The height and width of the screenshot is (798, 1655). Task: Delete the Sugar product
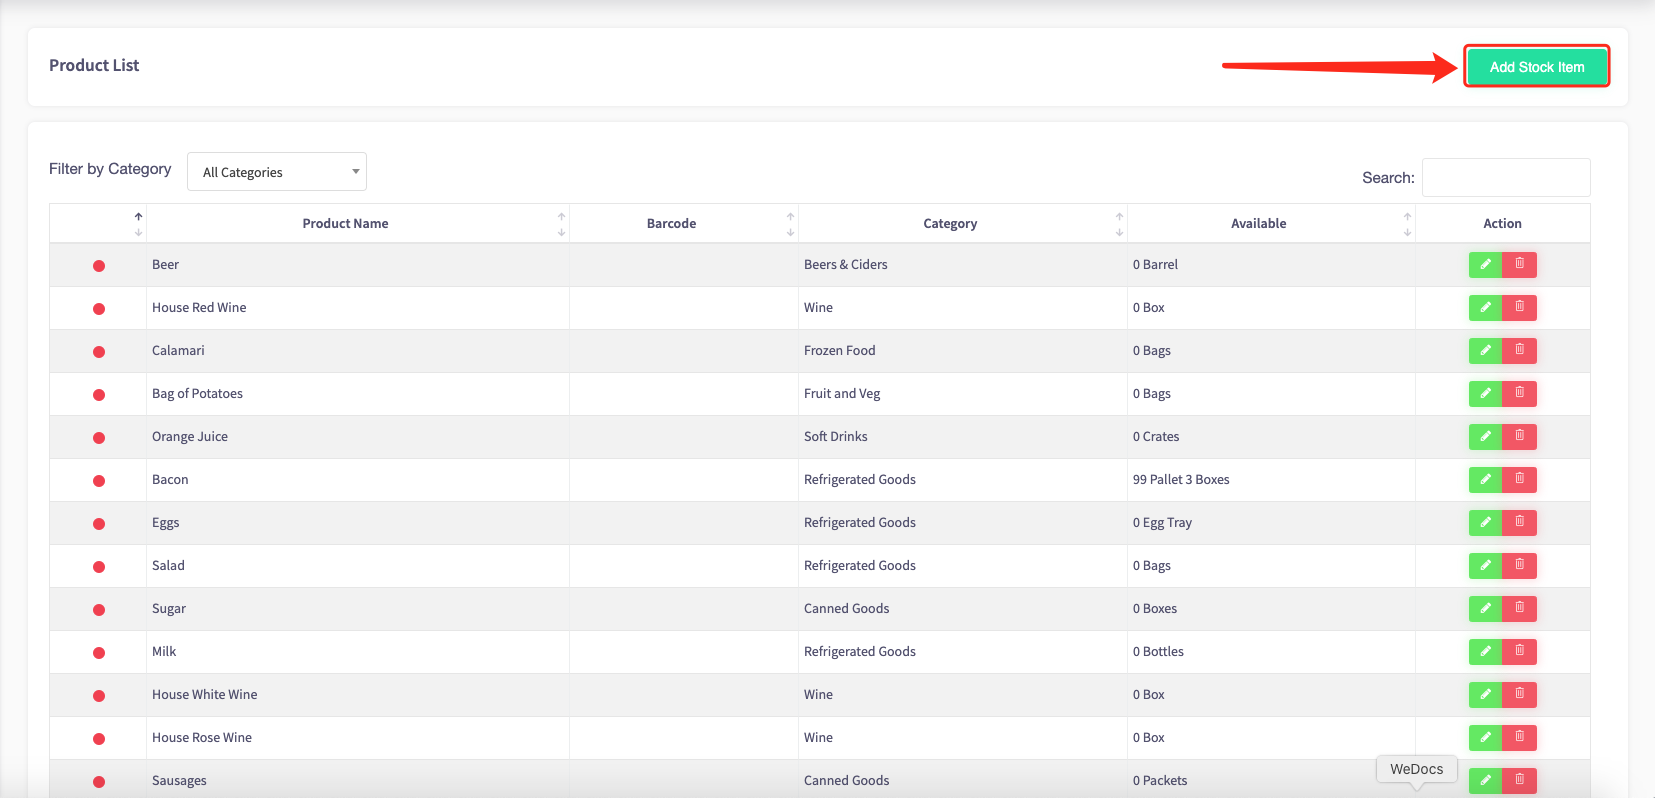[1519, 608]
